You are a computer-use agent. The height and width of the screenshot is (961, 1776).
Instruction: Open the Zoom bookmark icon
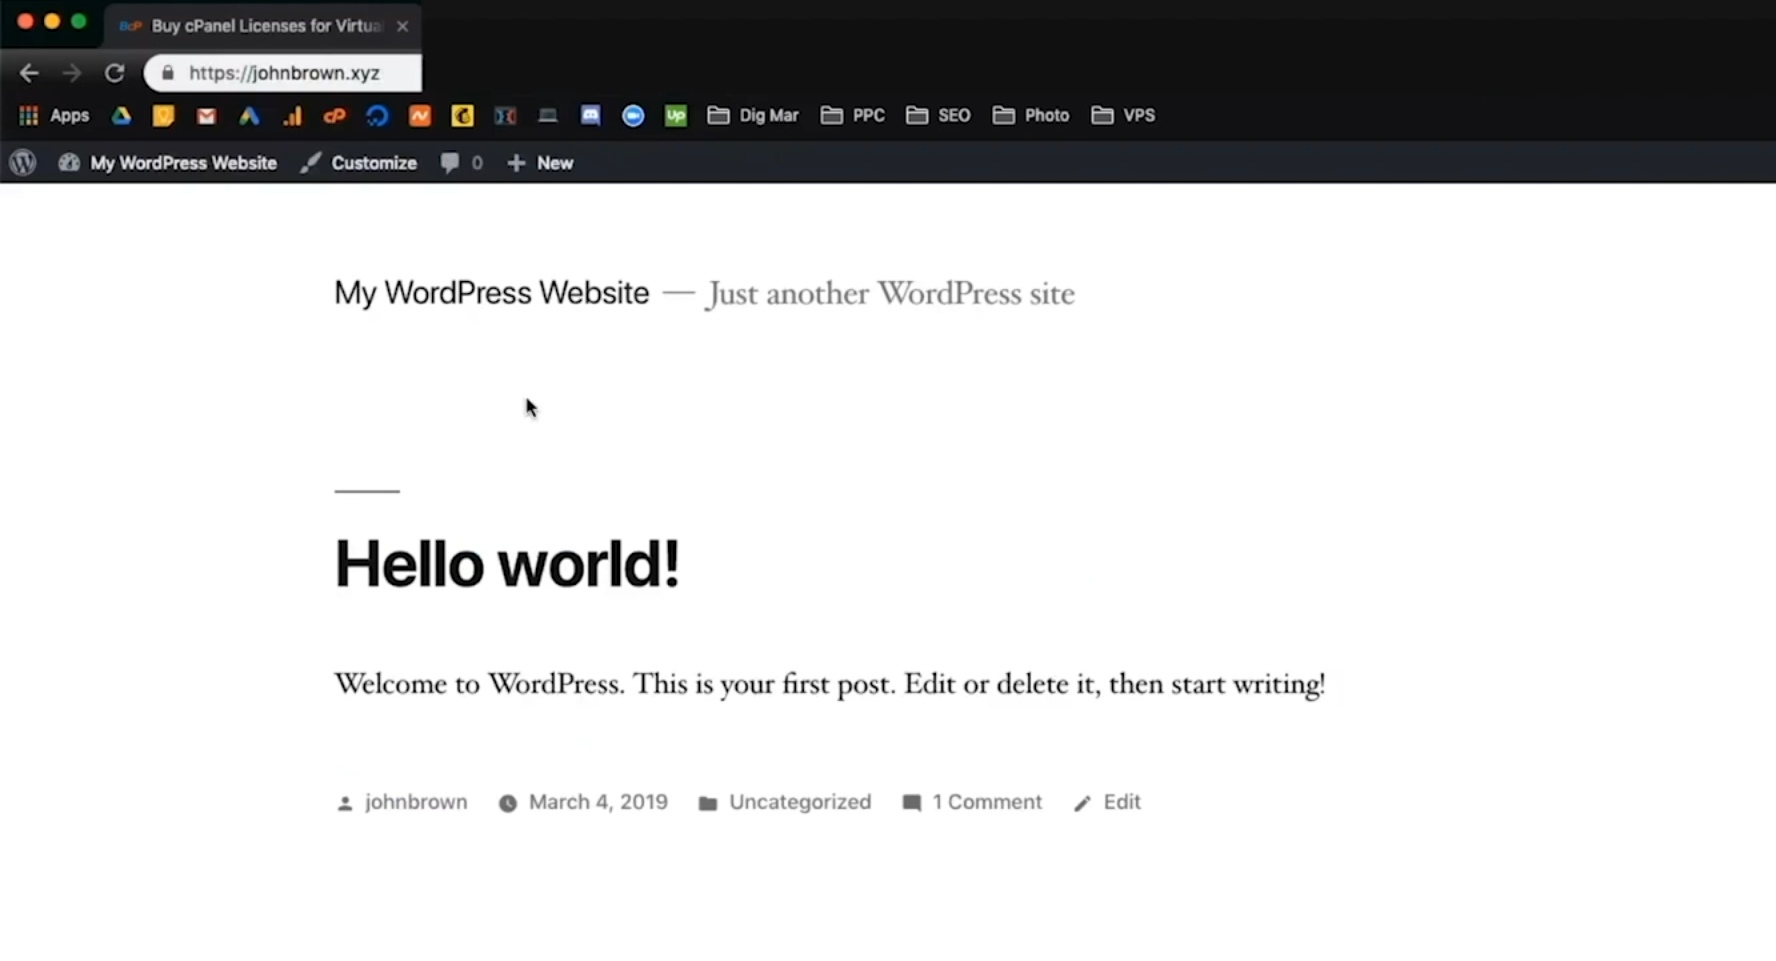click(x=633, y=116)
